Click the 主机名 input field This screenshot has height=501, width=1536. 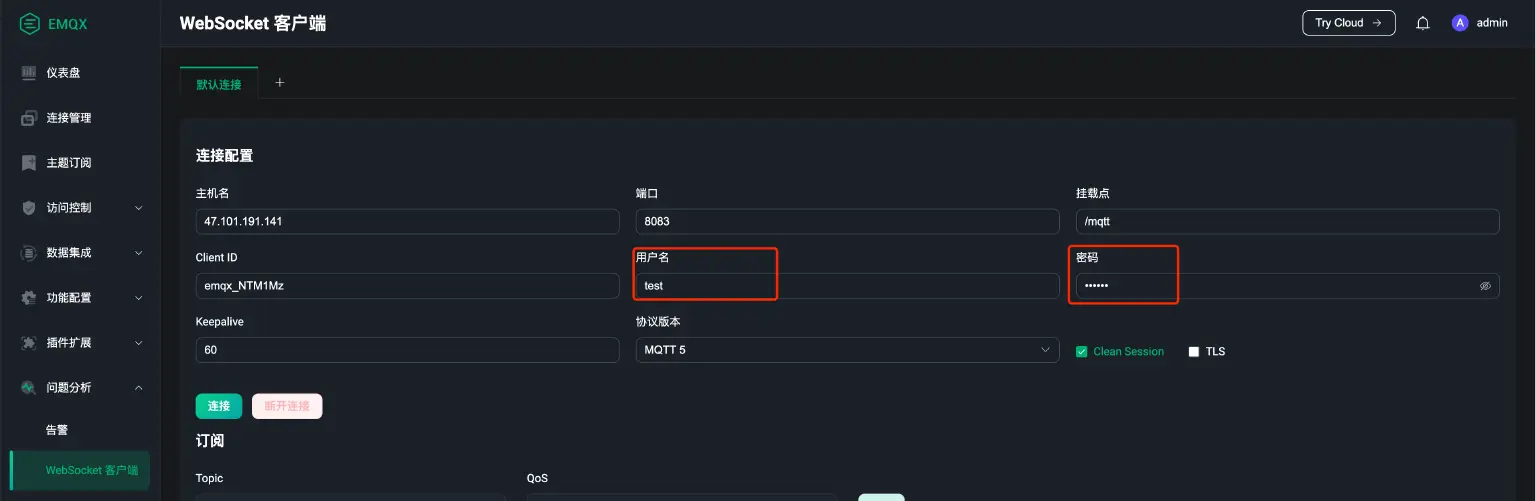point(407,222)
